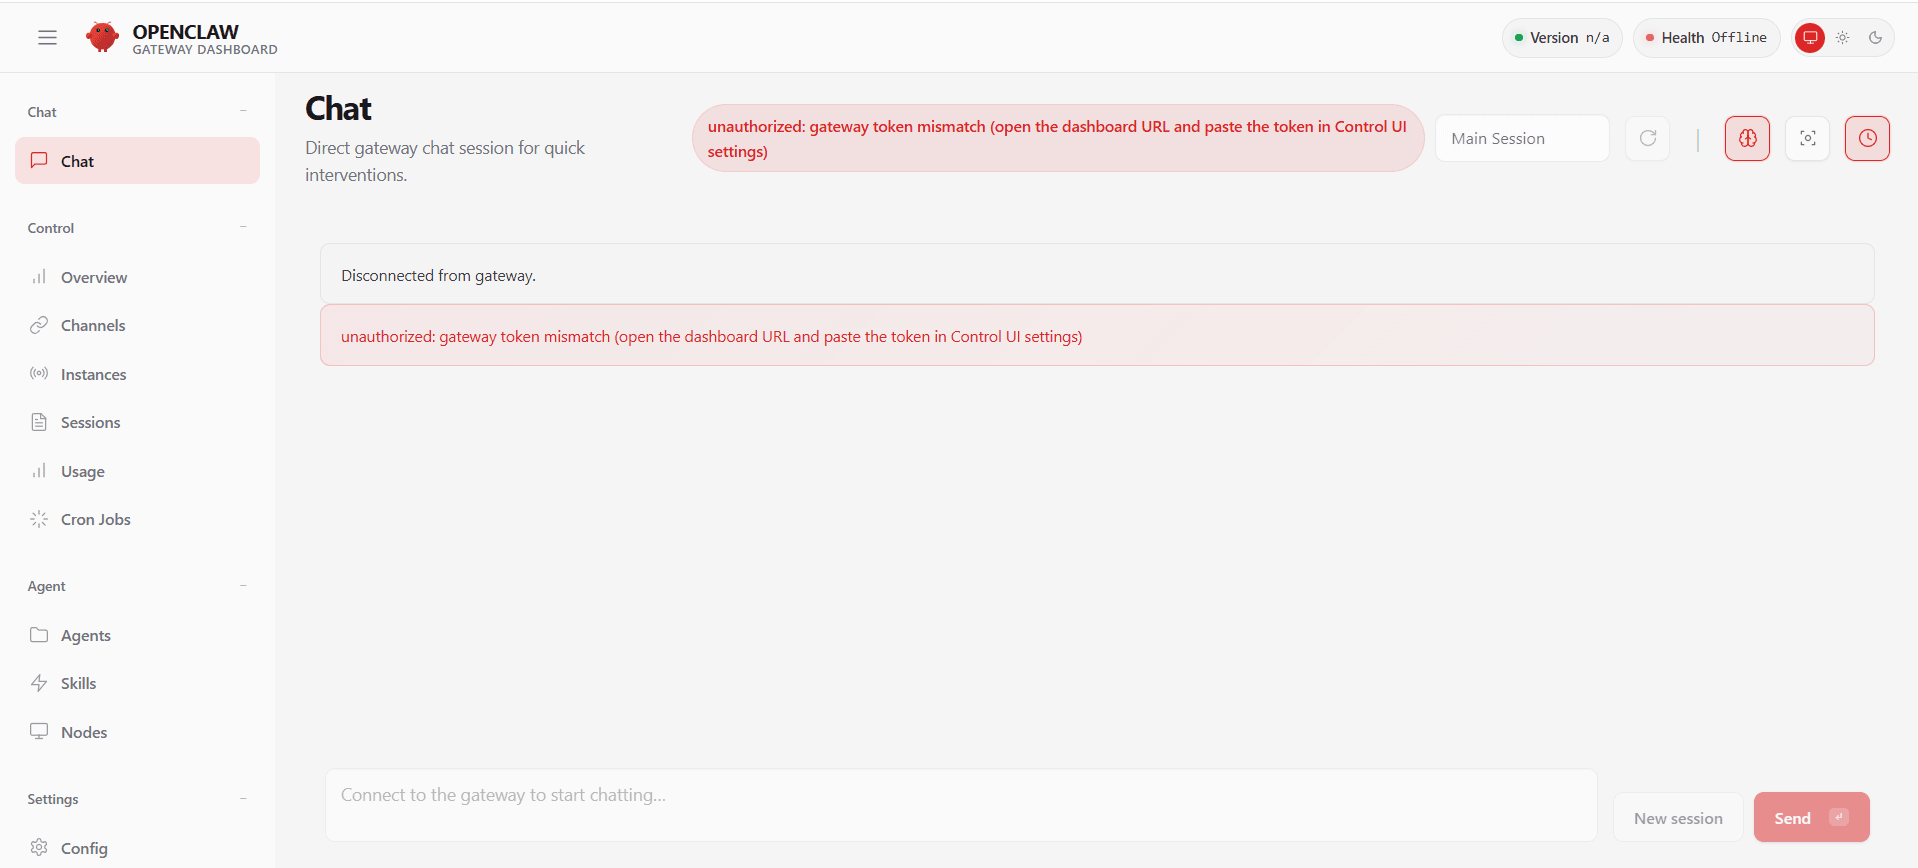Collapse the Control sidebar section
The width and height of the screenshot is (1918, 868).
tap(243, 228)
